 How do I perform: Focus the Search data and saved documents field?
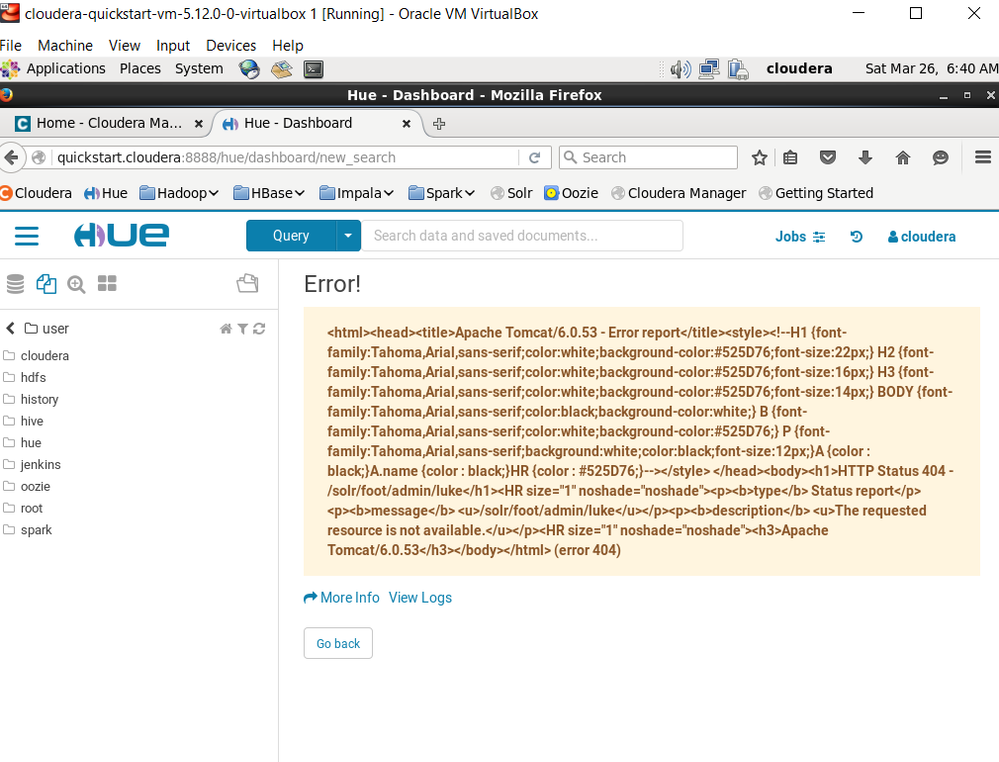coord(522,236)
